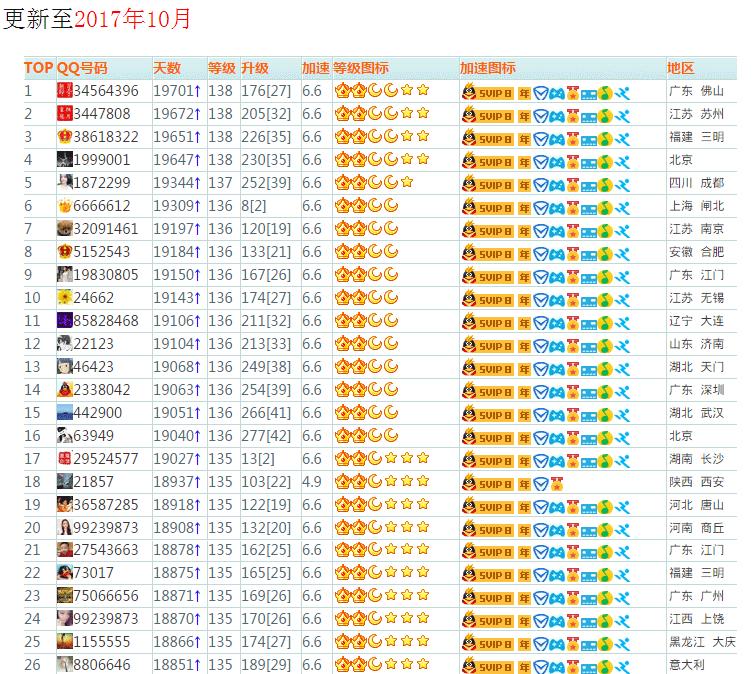754x674 pixels.
Task: Click the medal icon in row 18
Action: [x=557, y=483]
